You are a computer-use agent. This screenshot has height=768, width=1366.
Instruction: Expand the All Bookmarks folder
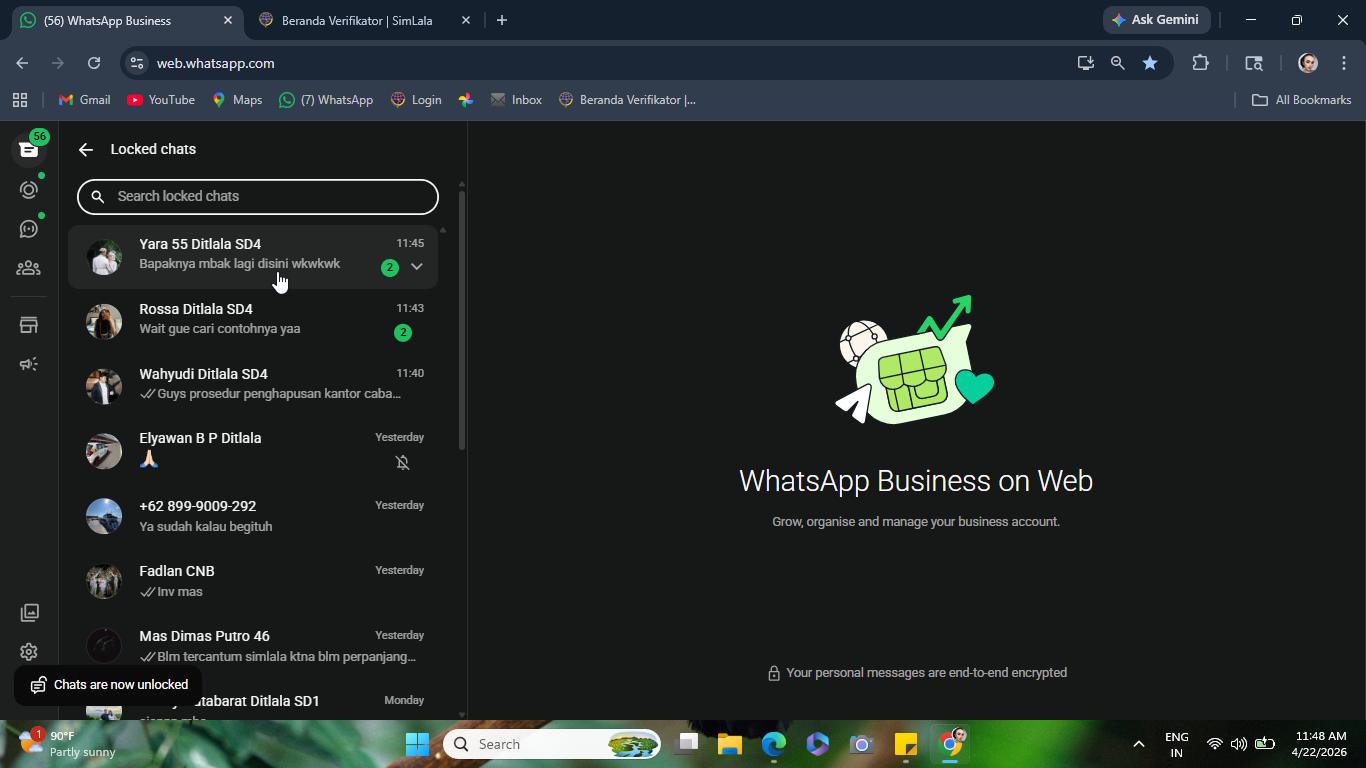tap(1302, 100)
